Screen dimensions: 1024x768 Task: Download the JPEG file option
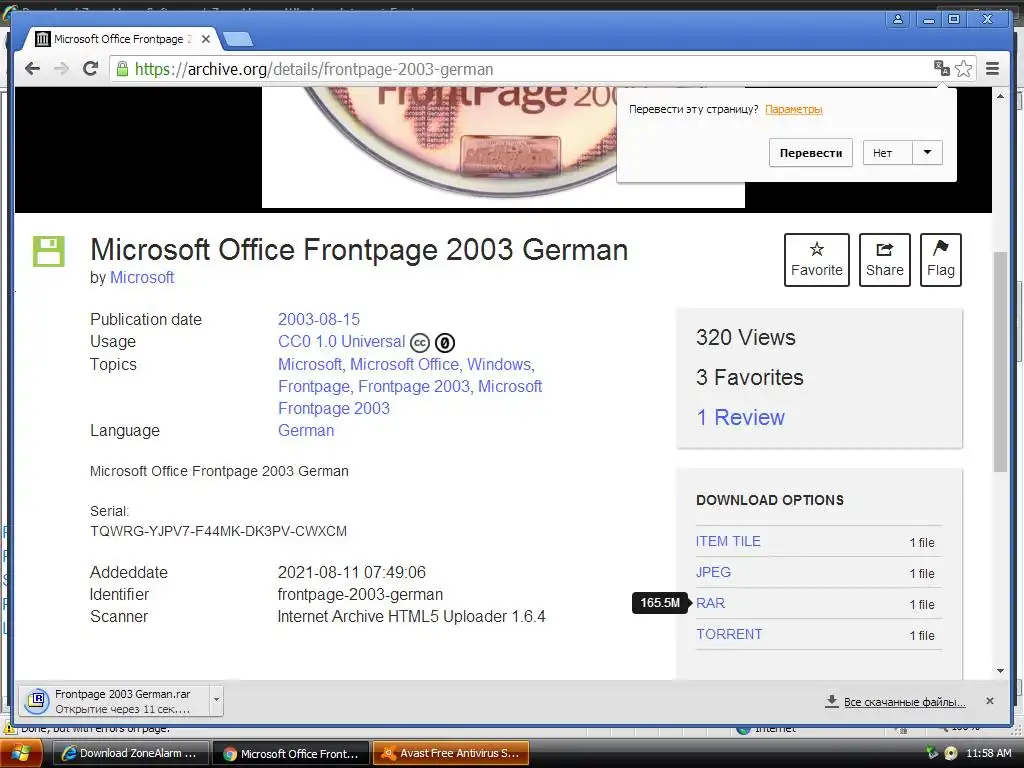(x=713, y=572)
